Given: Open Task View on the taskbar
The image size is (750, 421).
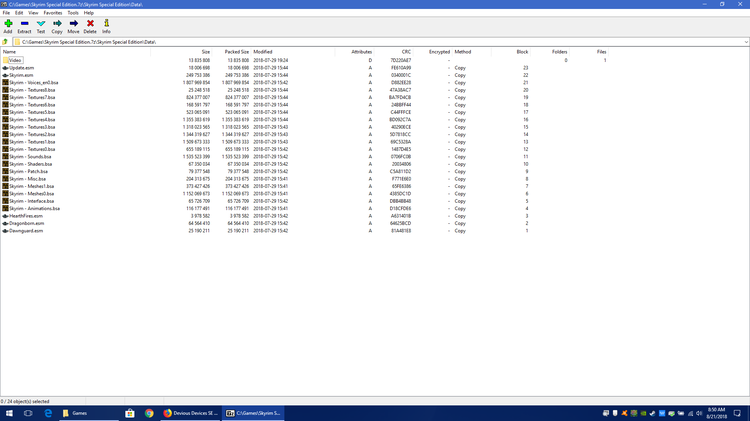Looking at the screenshot, I should pyautogui.click(x=28, y=413).
